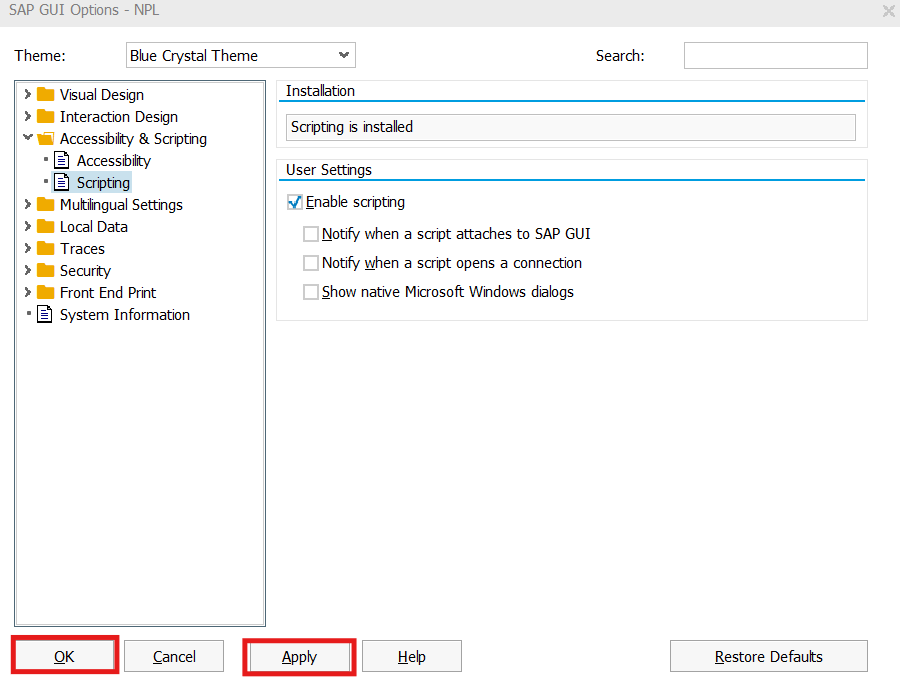Select the Traces tree label

click(82, 249)
